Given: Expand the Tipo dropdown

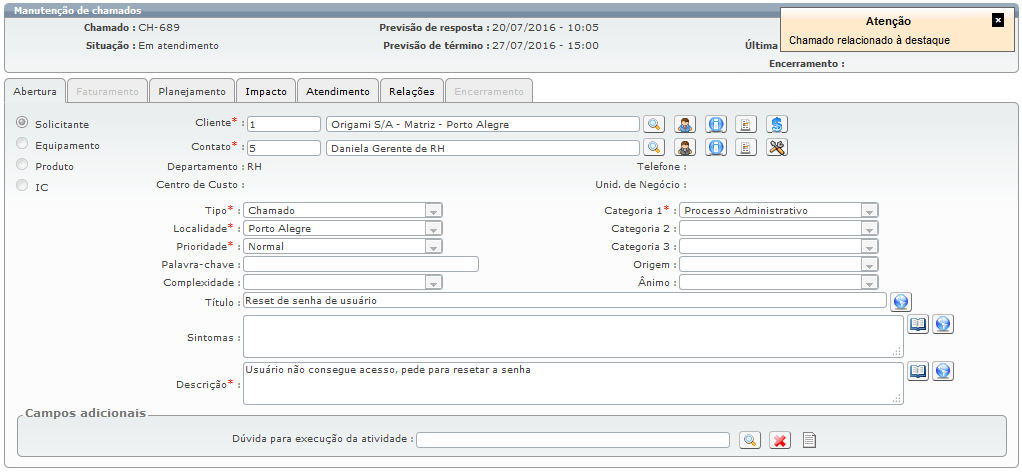Looking at the screenshot, I should (433, 211).
